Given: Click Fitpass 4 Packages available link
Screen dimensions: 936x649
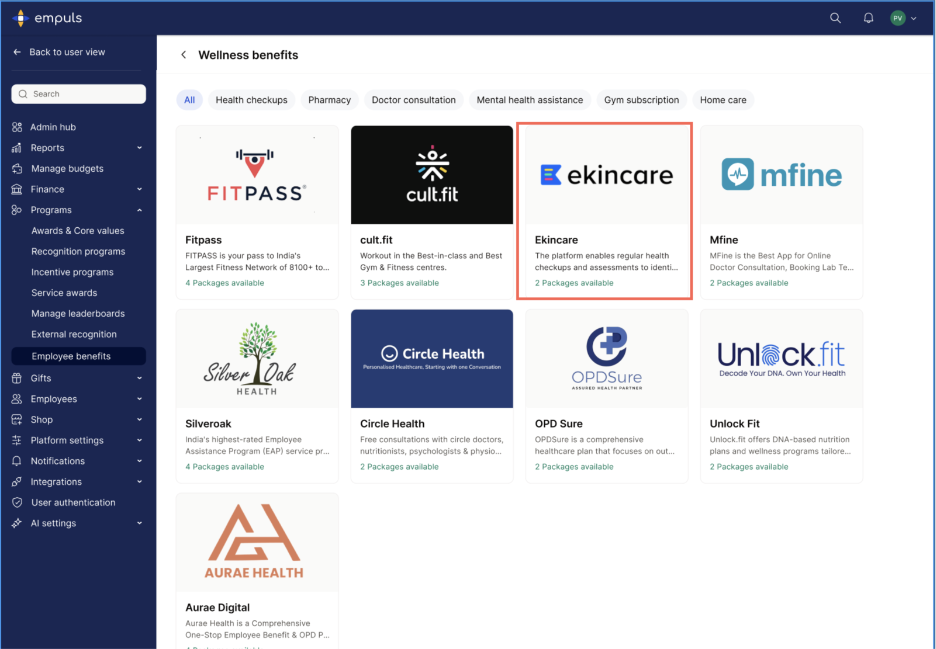Looking at the screenshot, I should click(224, 283).
